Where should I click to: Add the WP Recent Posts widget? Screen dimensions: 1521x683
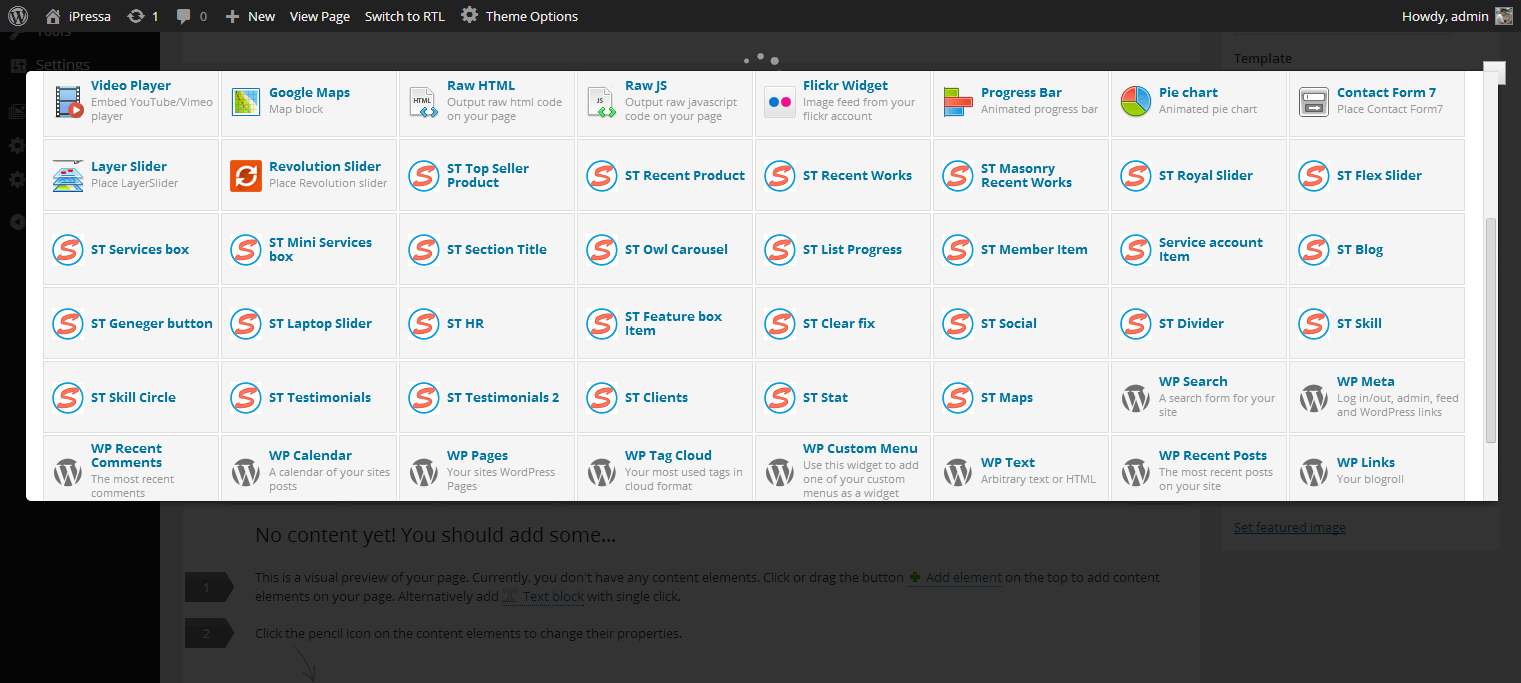pos(1199,468)
